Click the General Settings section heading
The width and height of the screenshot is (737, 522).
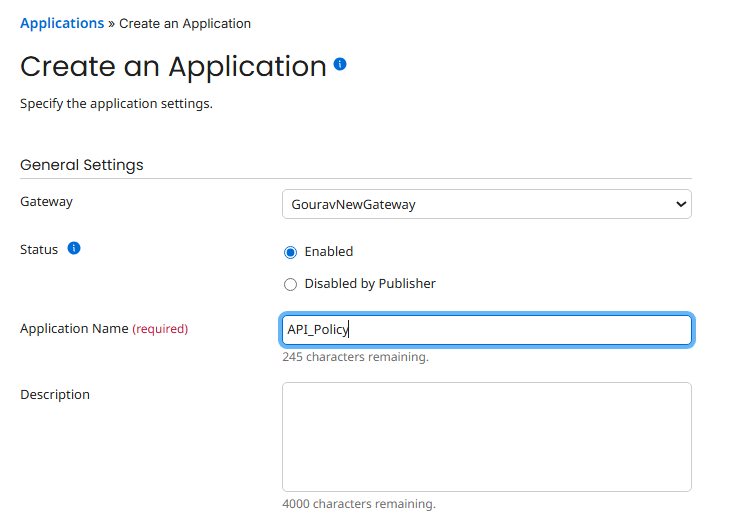coord(82,165)
